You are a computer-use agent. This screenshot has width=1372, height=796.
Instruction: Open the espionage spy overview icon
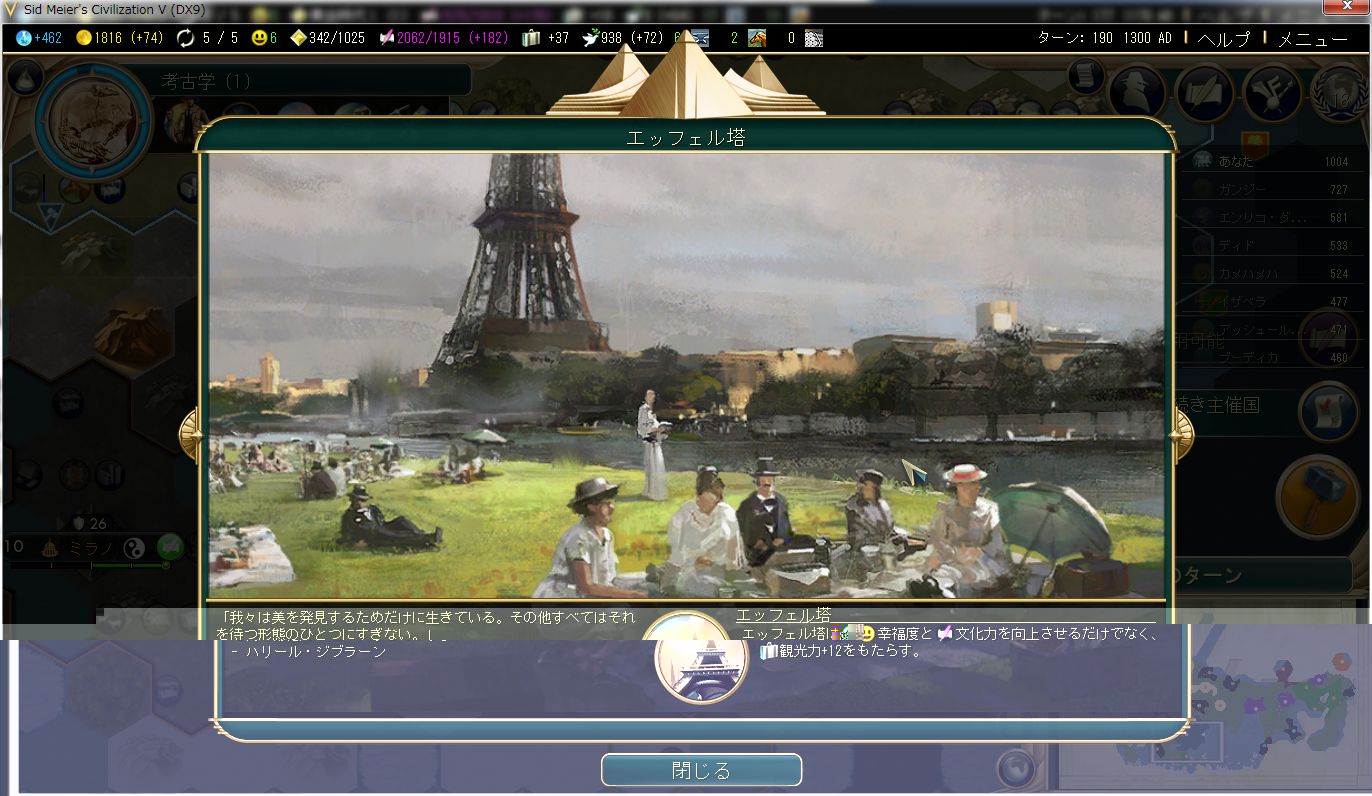1137,93
